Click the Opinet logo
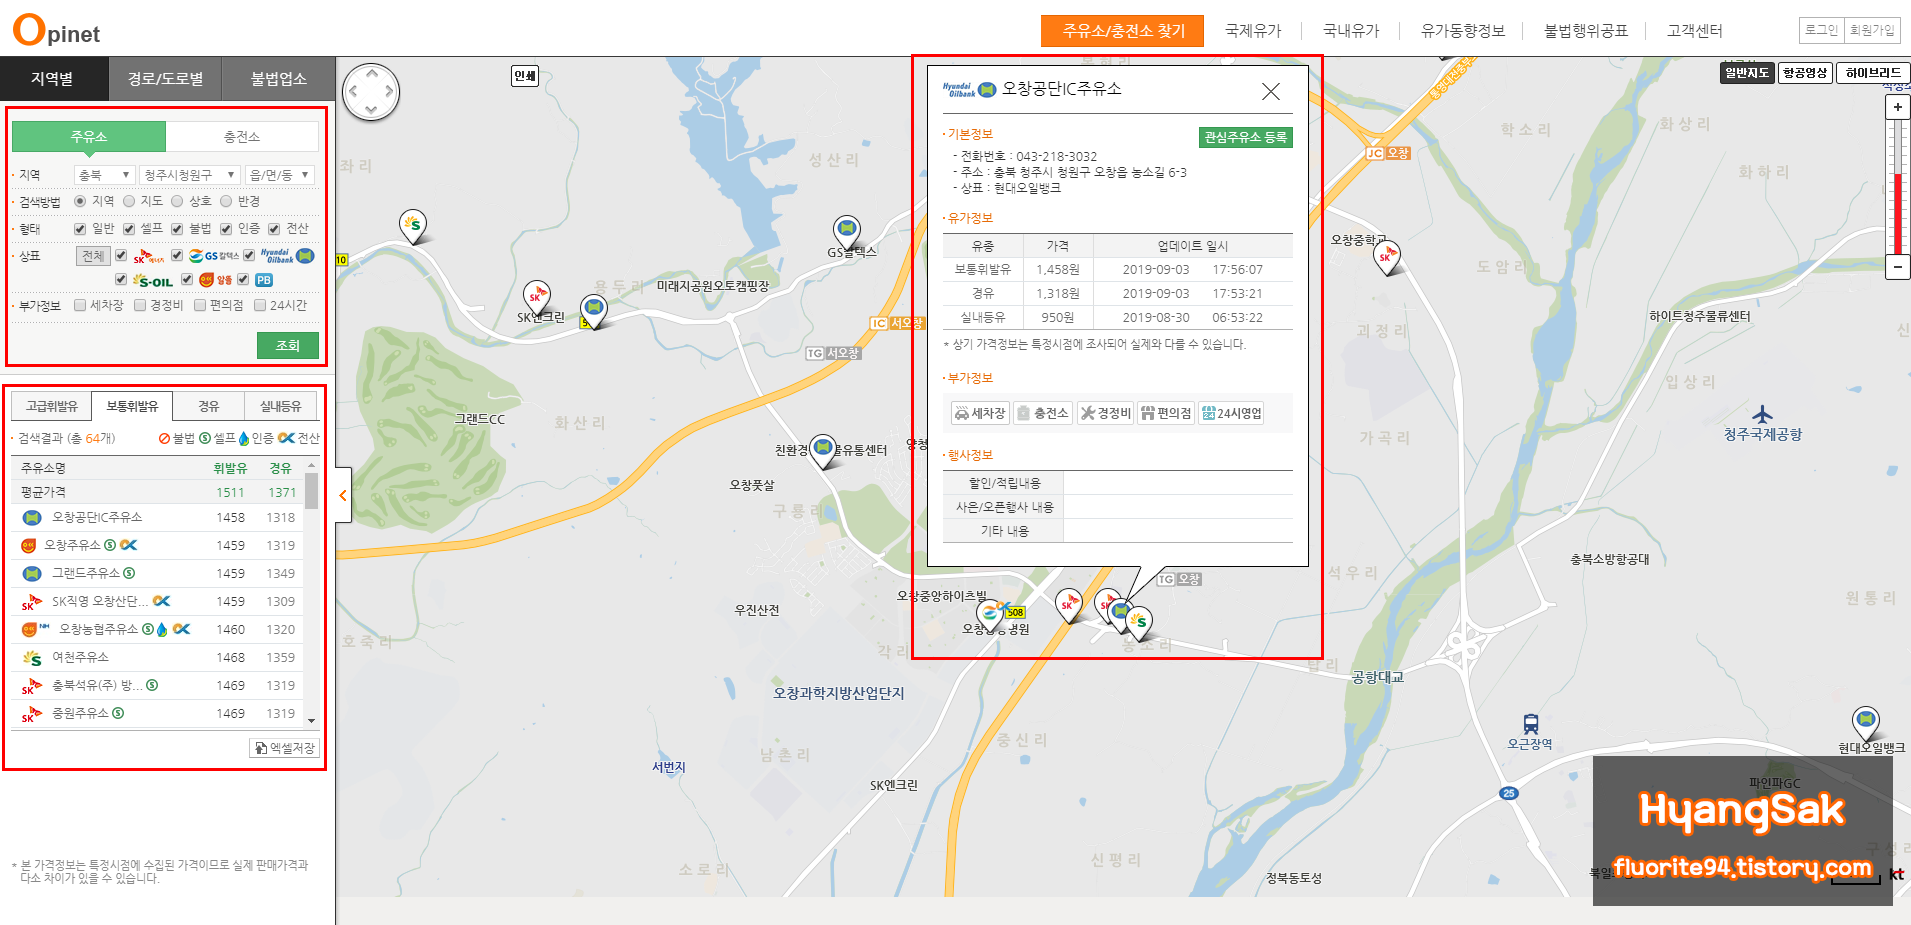 [57, 30]
